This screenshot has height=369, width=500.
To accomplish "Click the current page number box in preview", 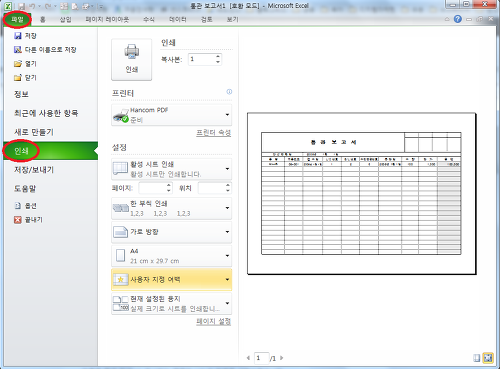I will click(261, 358).
